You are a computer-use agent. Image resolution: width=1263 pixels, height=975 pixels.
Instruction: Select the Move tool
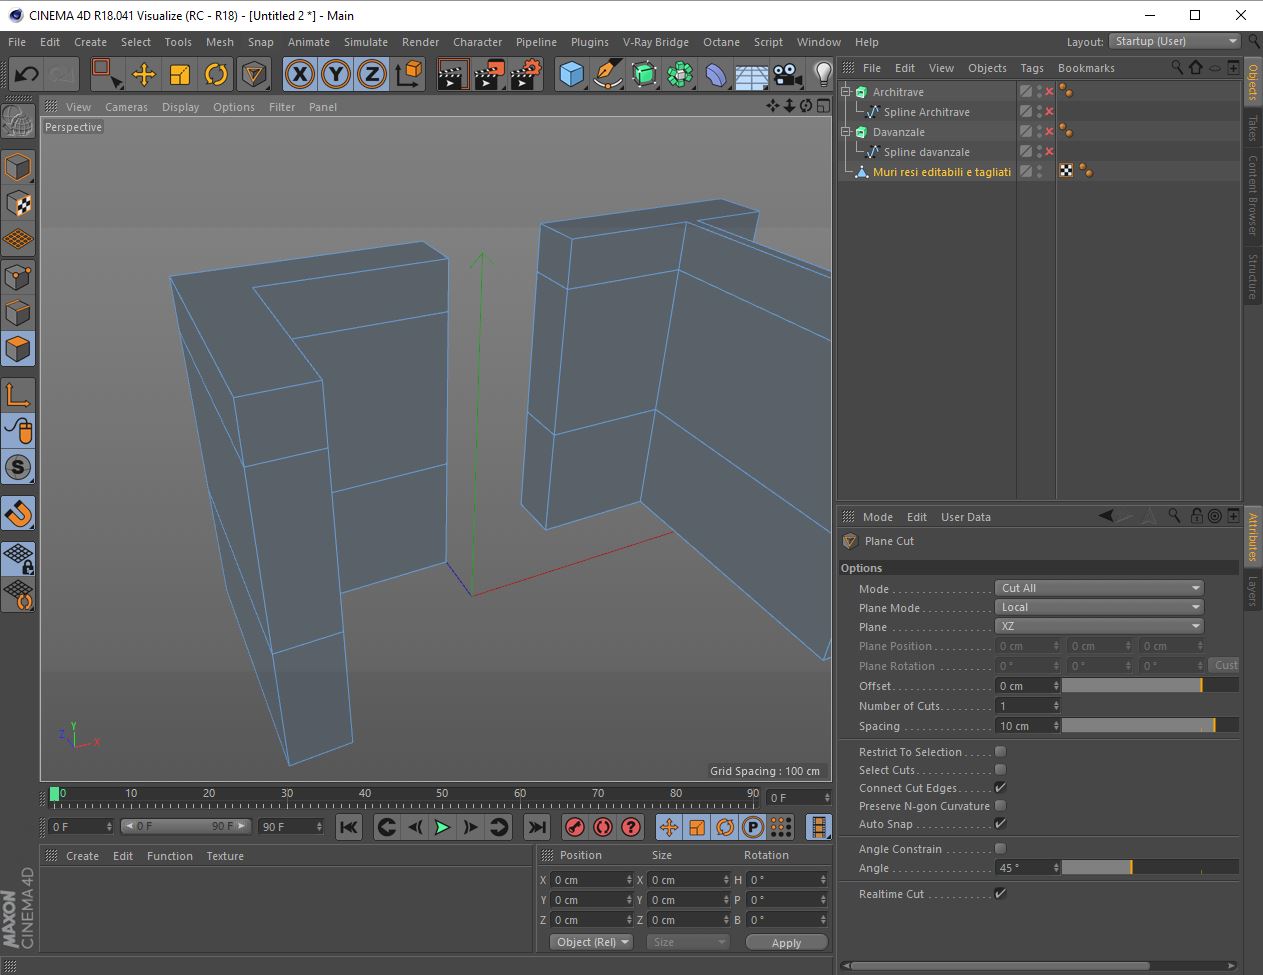tap(143, 74)
